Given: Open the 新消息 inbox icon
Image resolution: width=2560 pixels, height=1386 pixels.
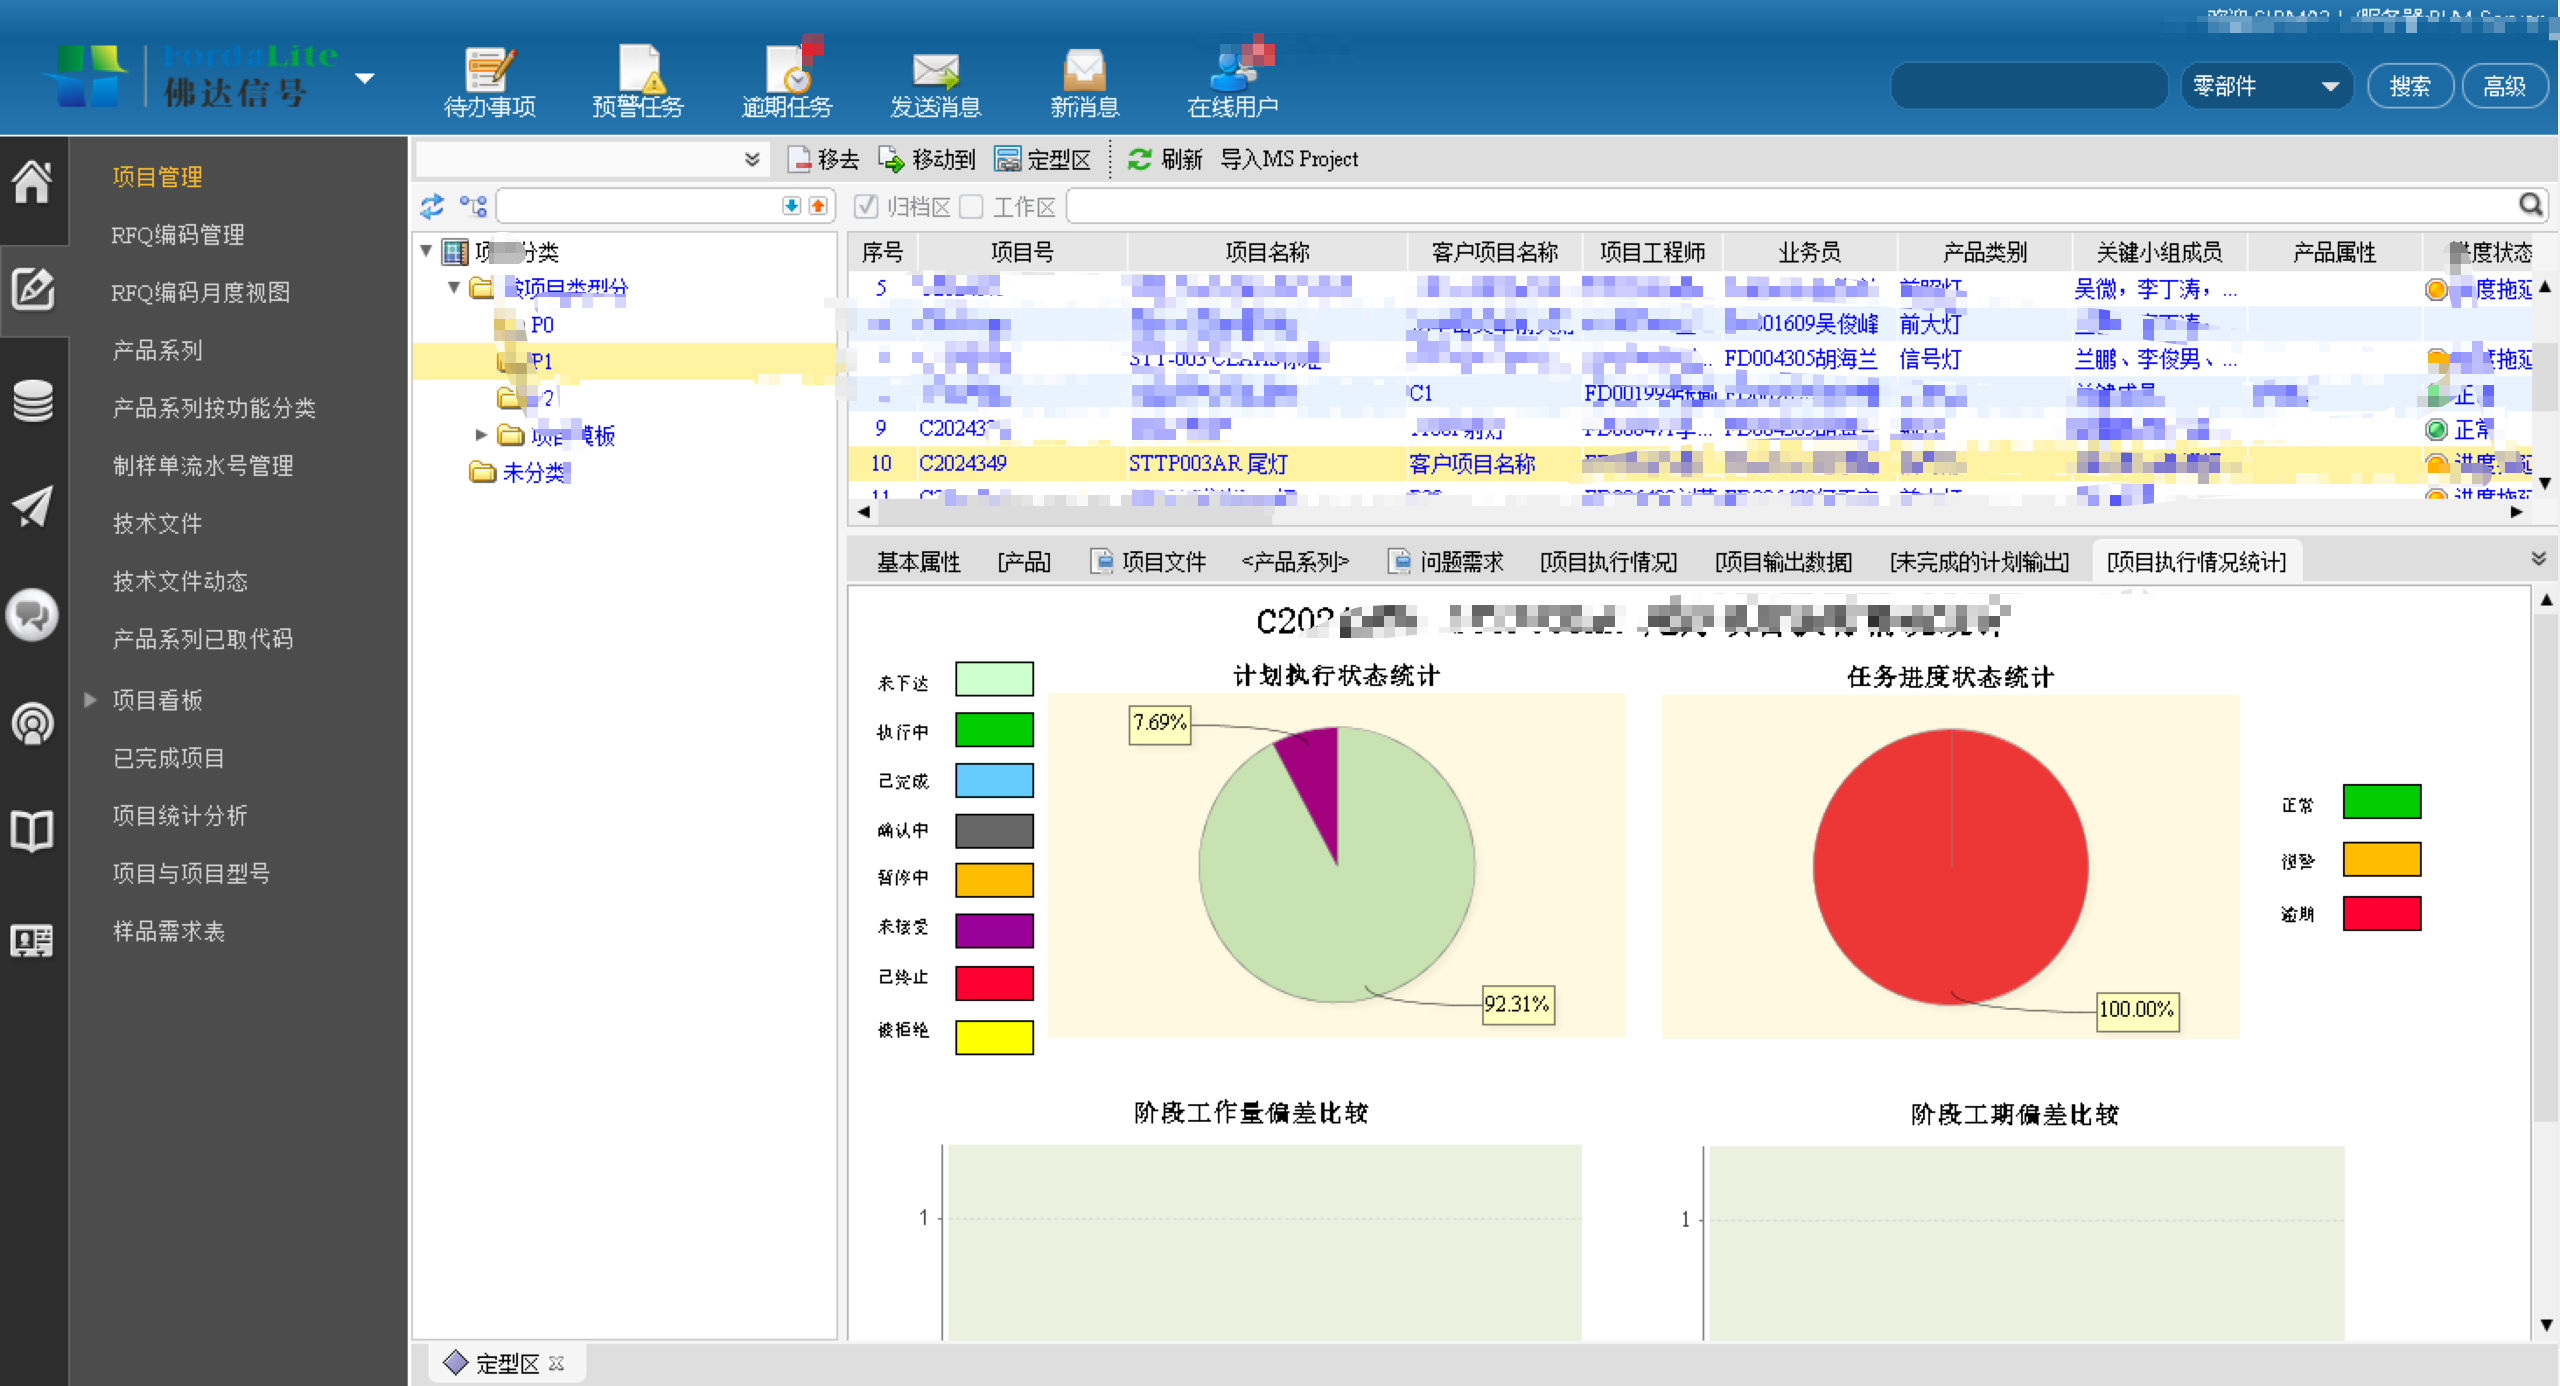Looking at the screenshot, I should [x=1084, y=71].
